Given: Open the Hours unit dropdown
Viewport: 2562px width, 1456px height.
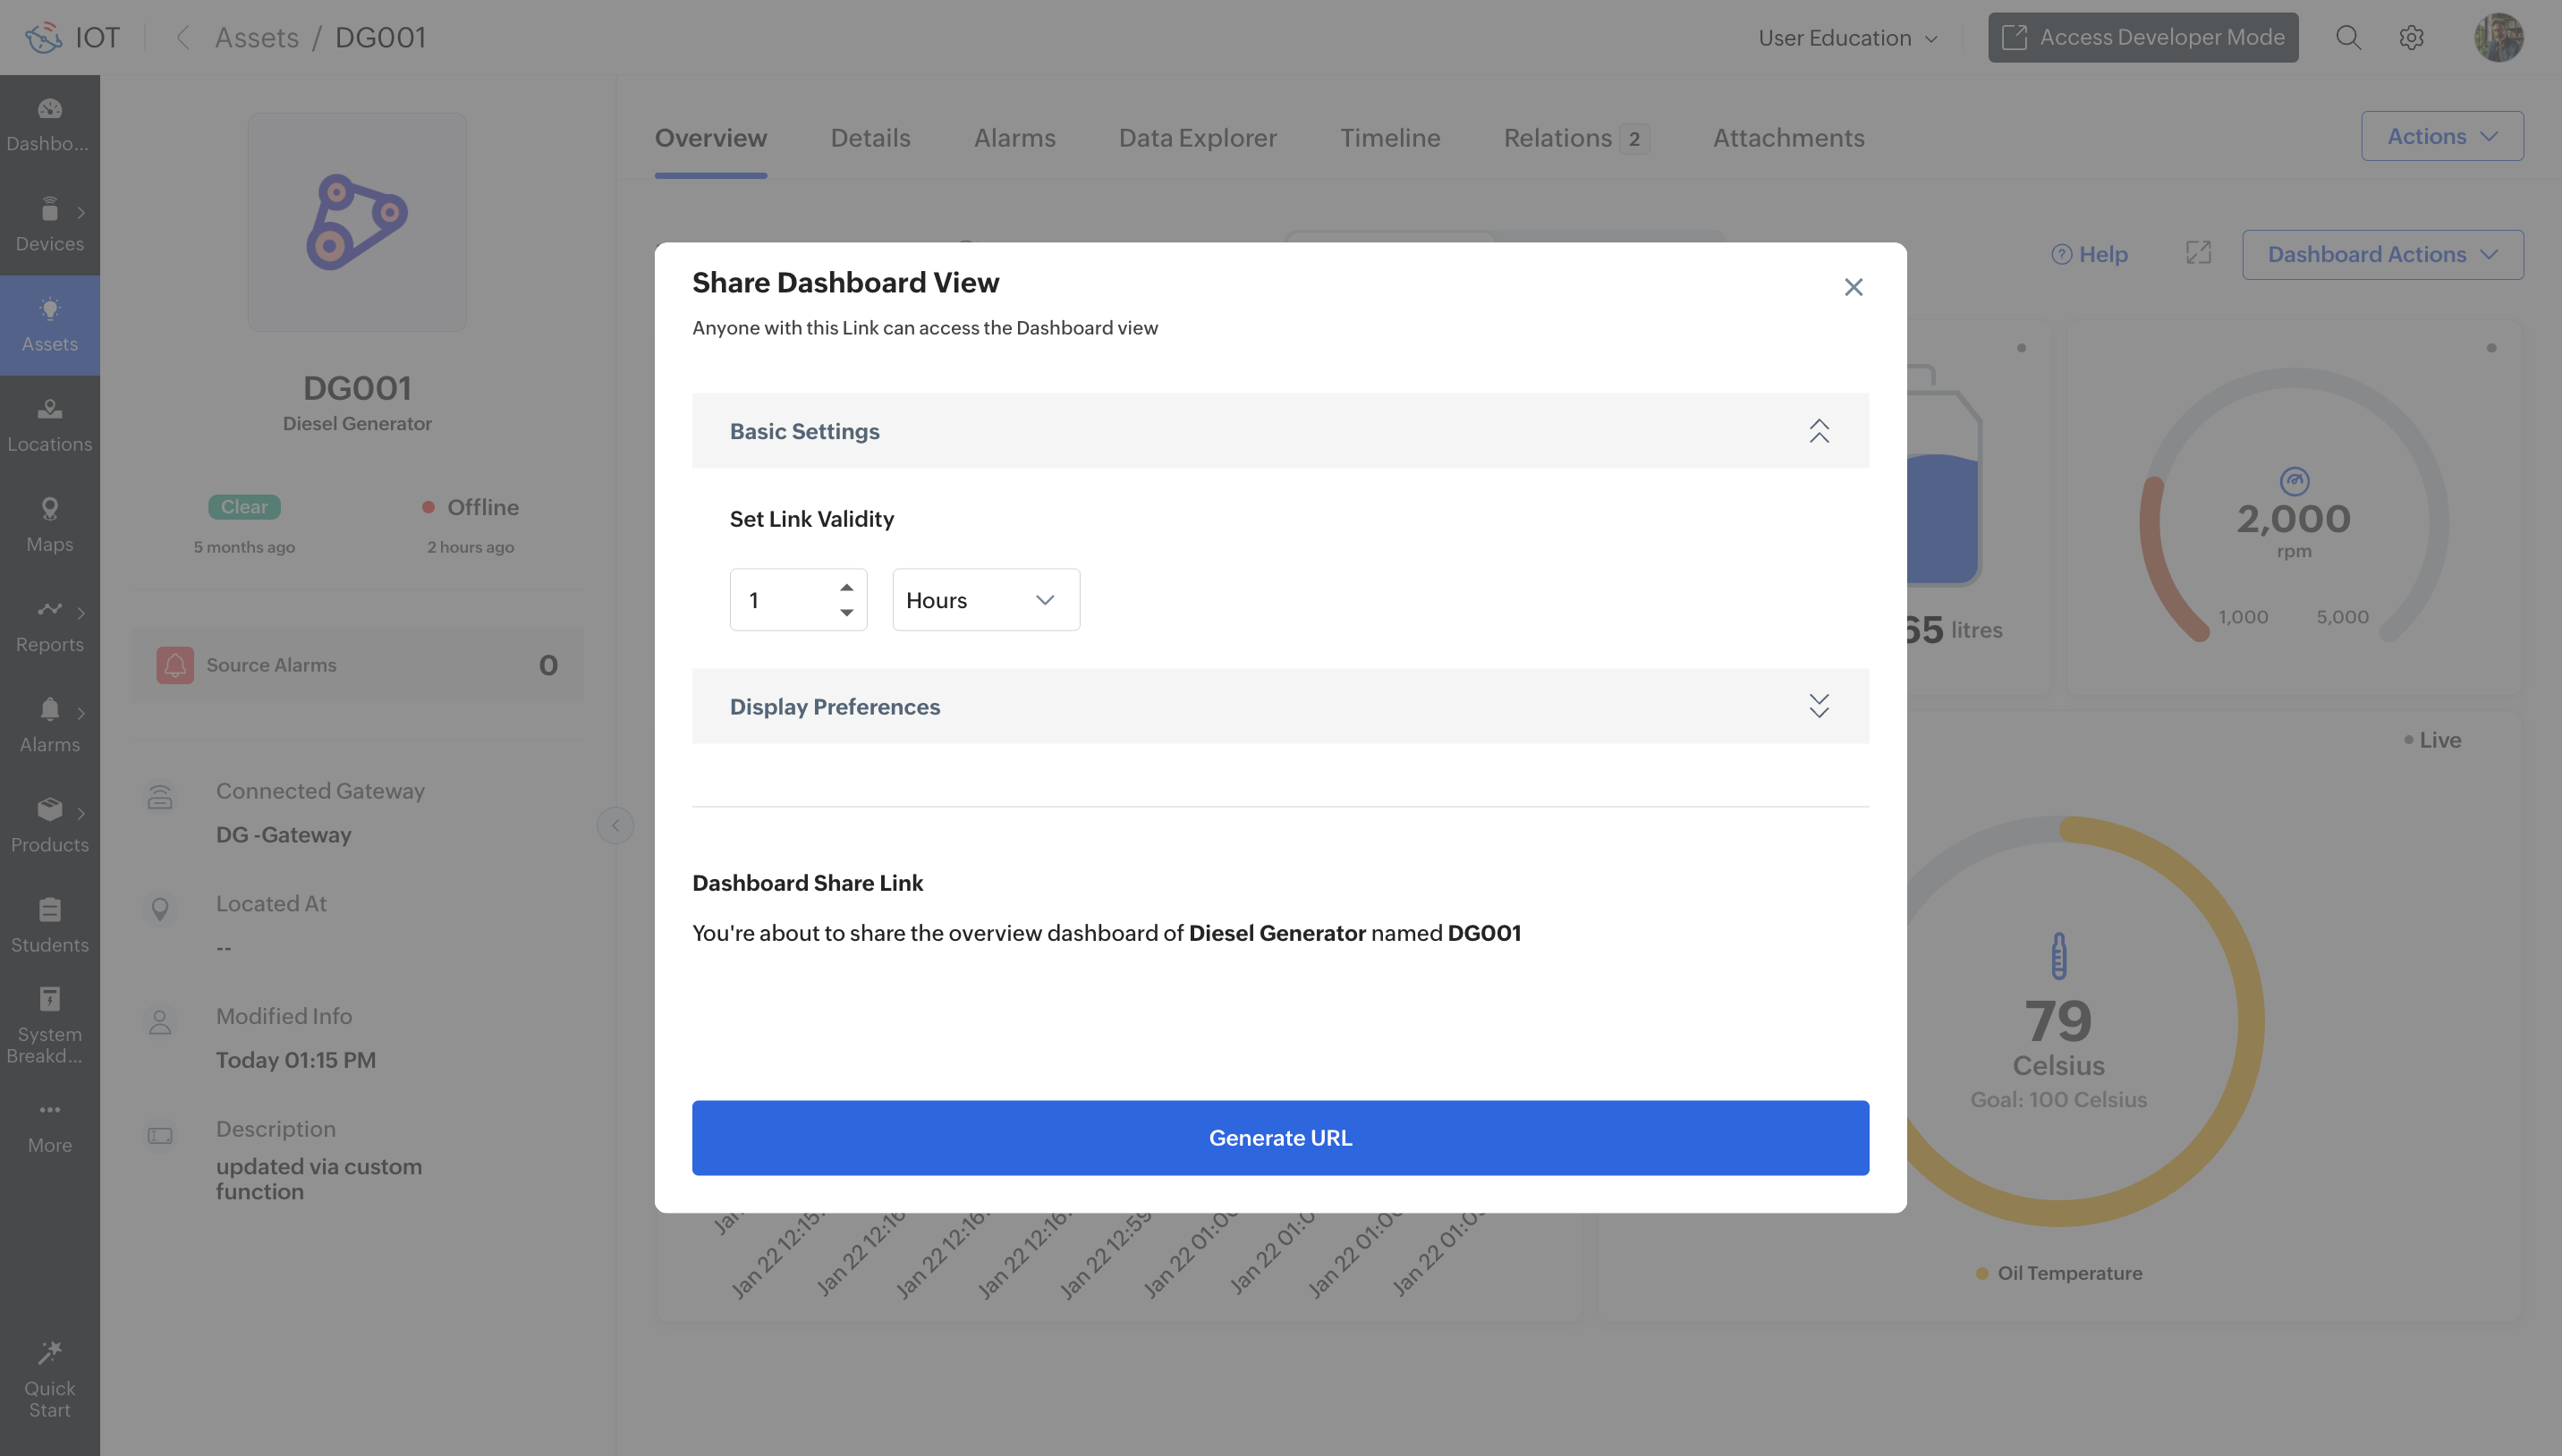Looking at the screenshot, I should pos(985,600).
